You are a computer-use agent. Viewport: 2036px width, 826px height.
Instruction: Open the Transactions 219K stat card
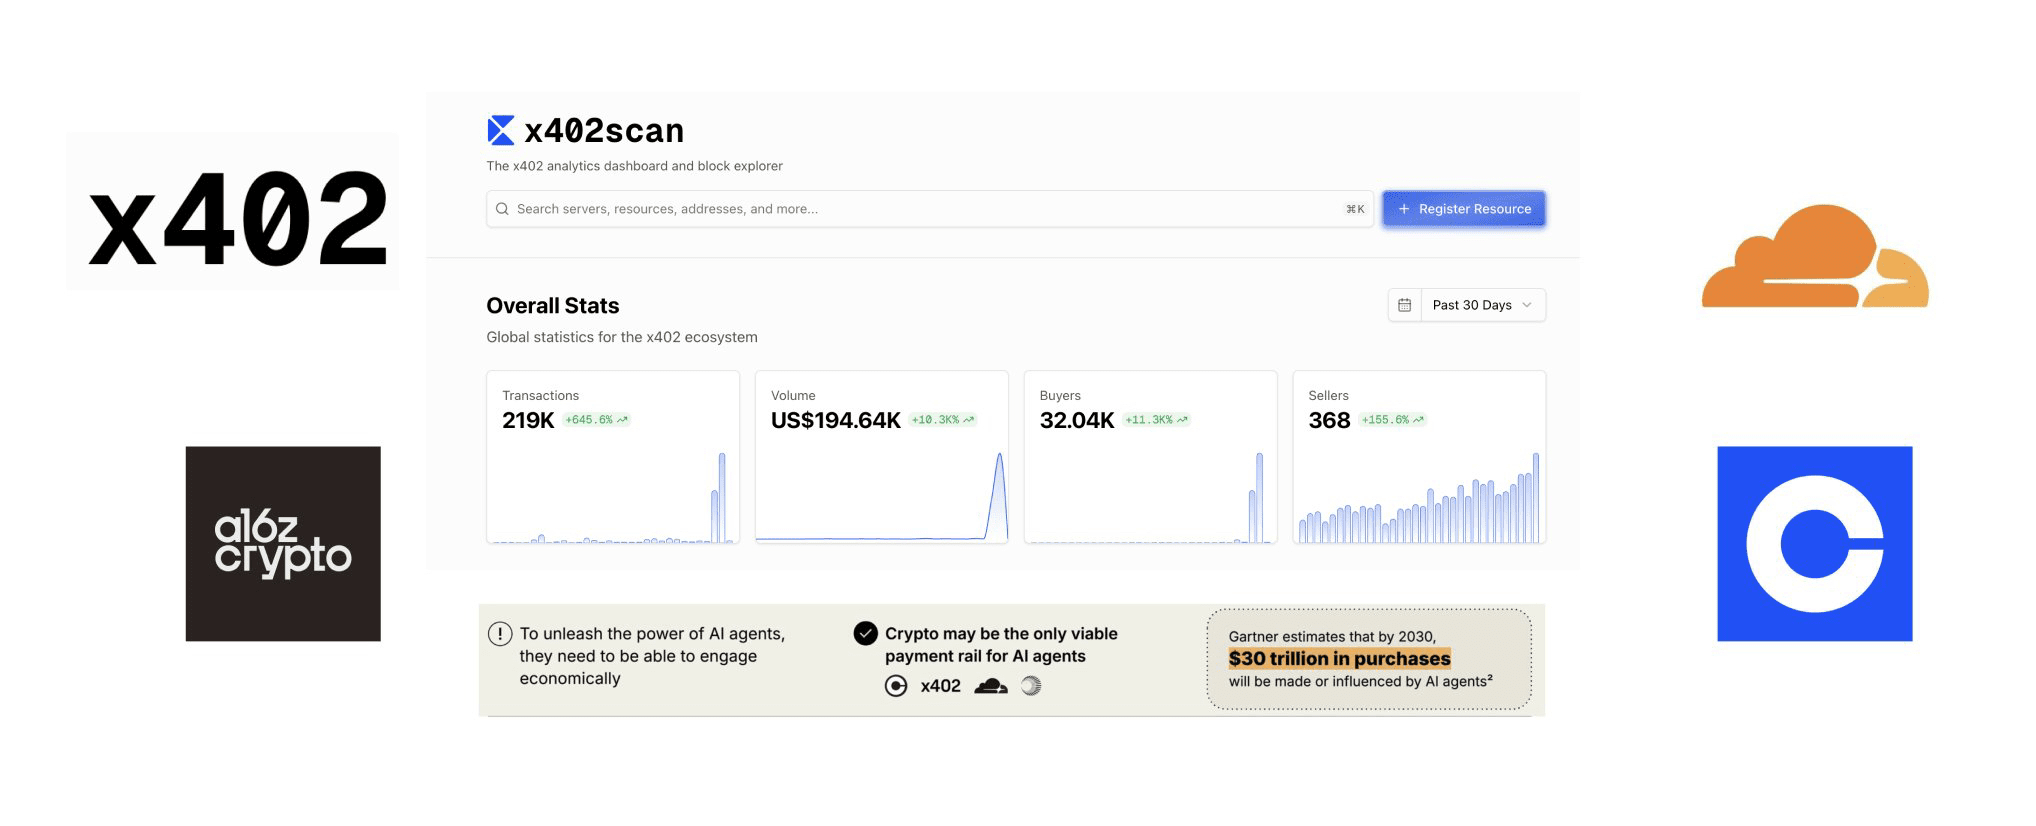coord(613,457)
